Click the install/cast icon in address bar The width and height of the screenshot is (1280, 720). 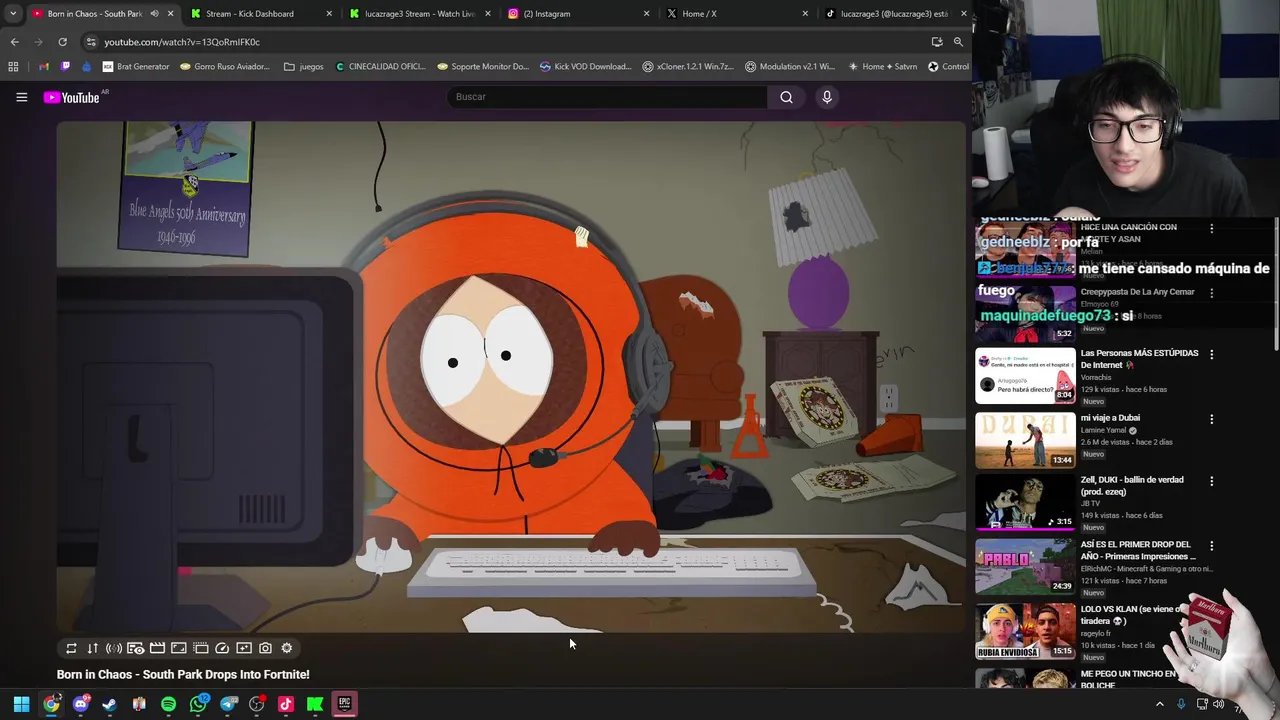click(937, 42)
